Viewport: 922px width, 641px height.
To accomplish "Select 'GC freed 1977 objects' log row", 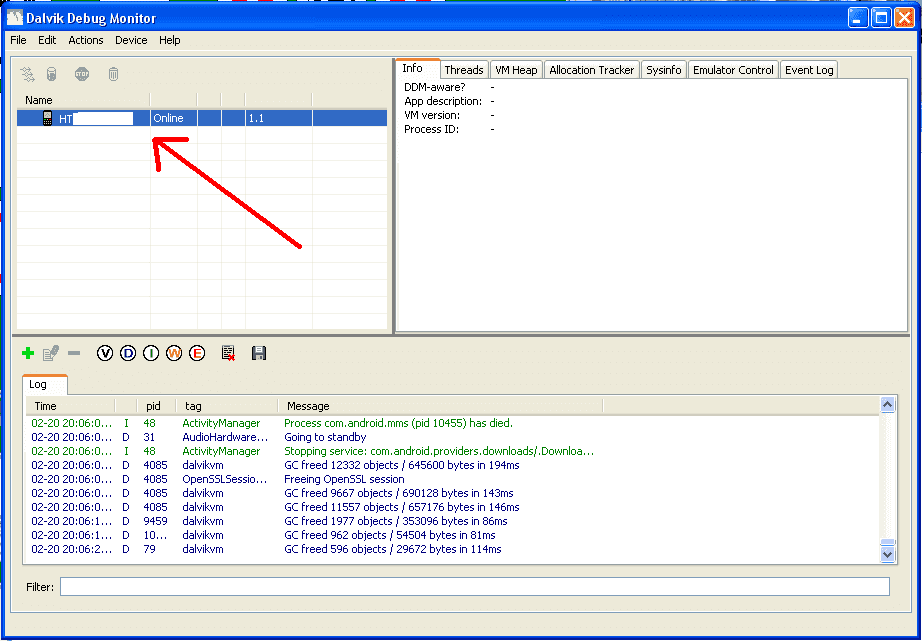I will pos(453,521).
